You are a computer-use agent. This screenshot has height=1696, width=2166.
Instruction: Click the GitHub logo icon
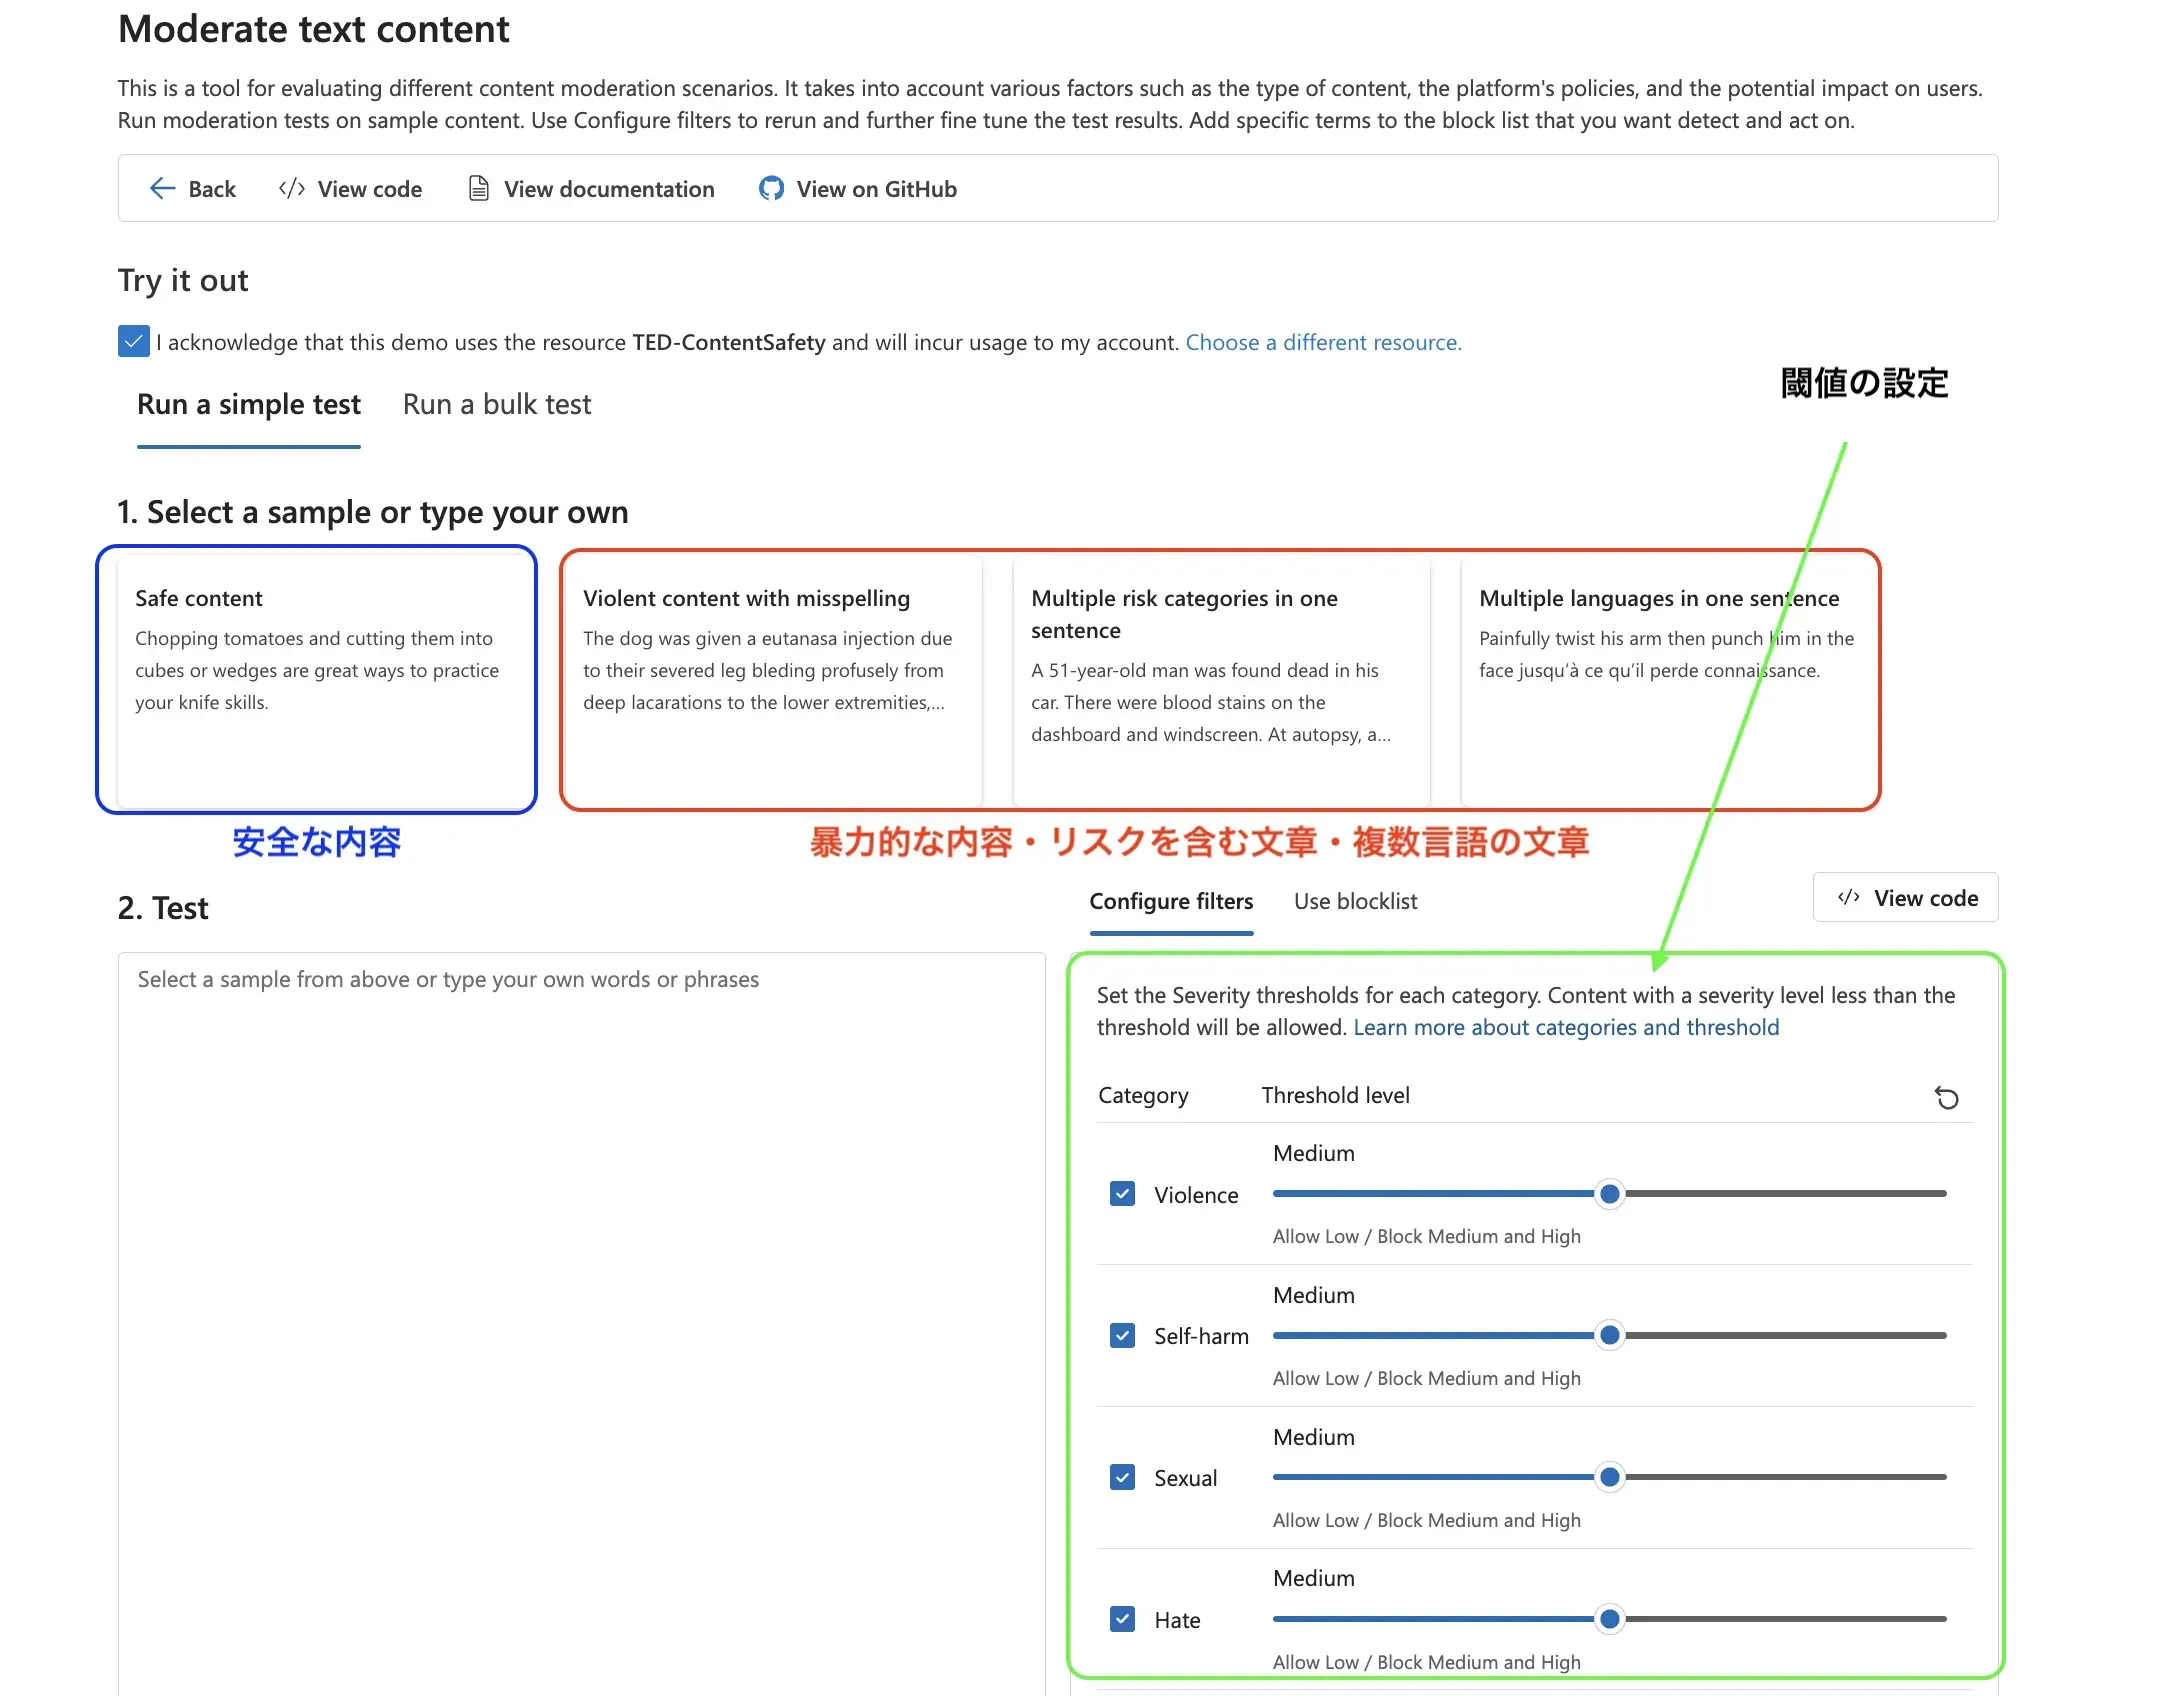tap(771, 188)
